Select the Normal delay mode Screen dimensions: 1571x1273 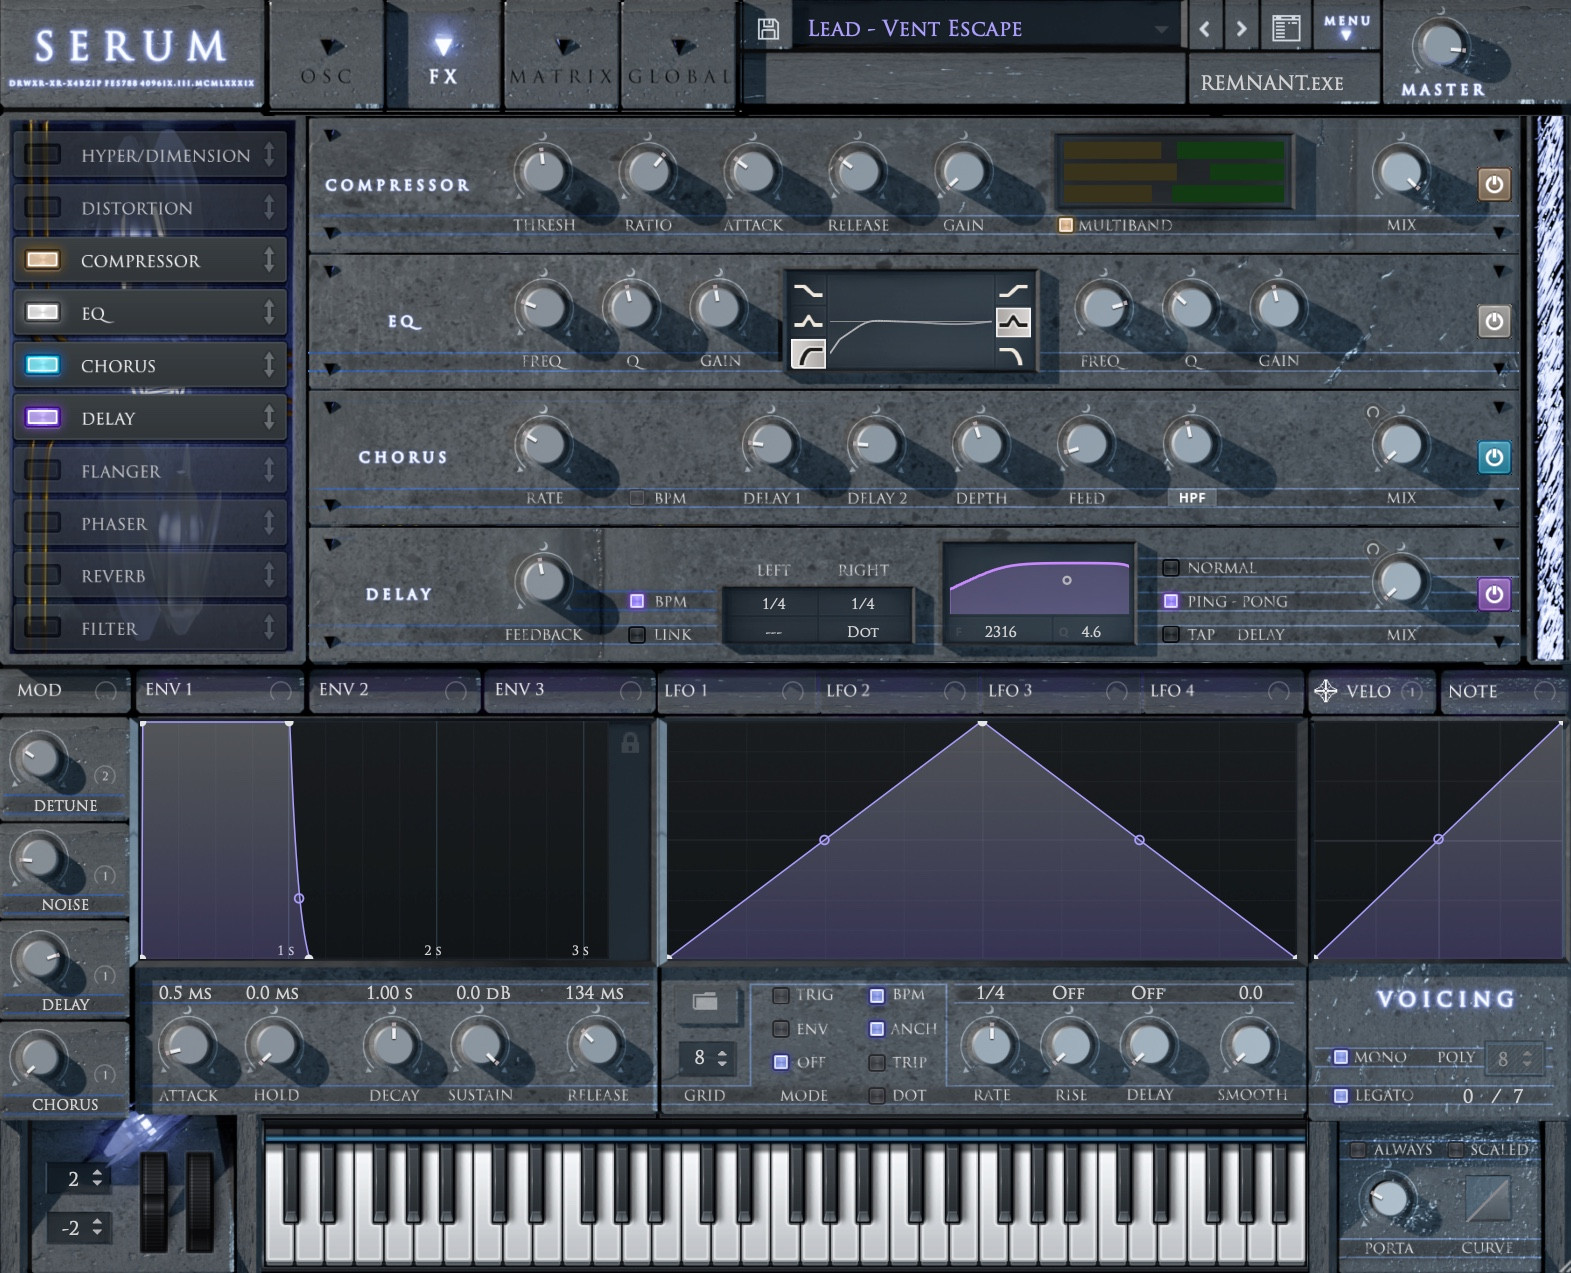tap(1171, 567)
